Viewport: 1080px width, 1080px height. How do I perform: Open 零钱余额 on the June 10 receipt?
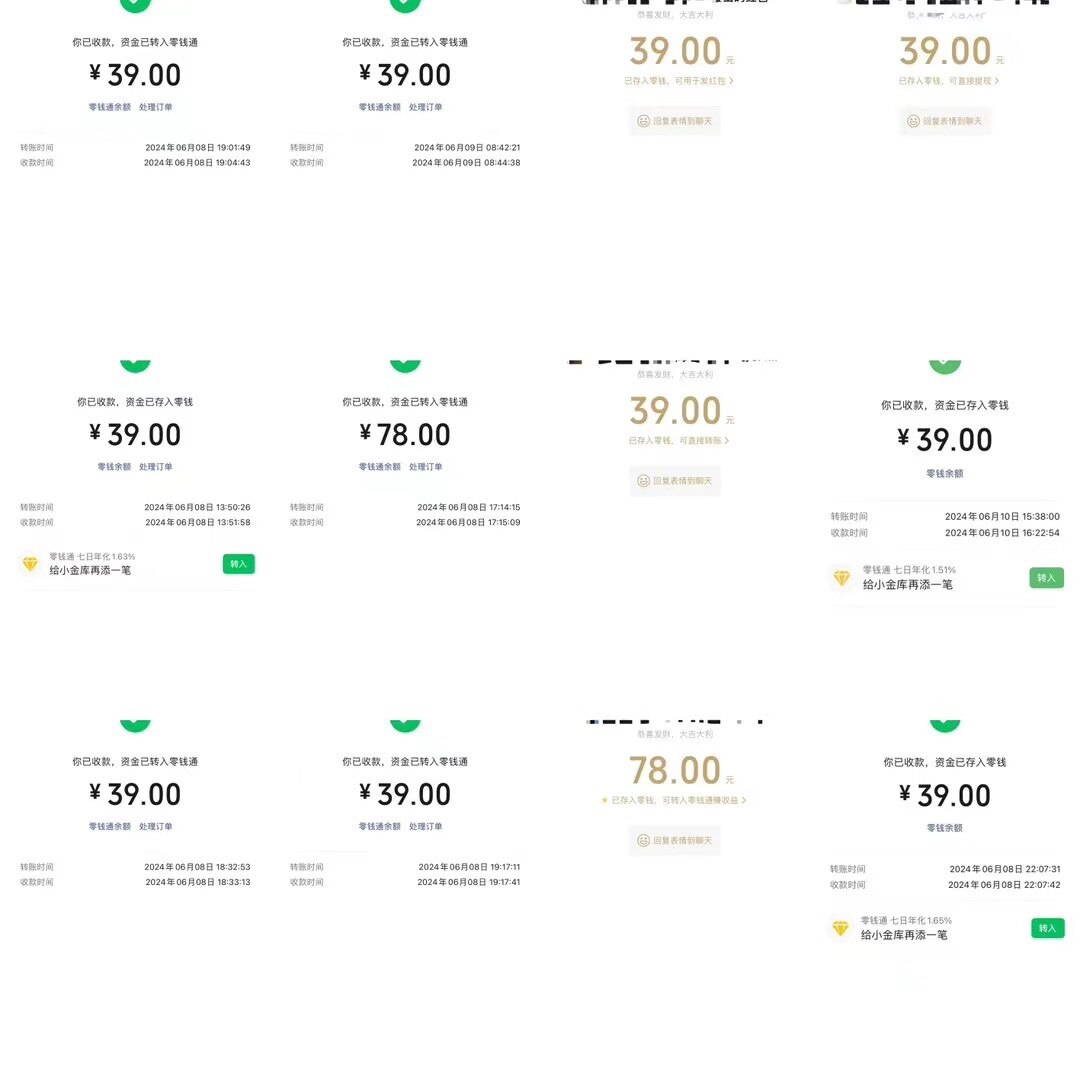(x=945, y=474)
